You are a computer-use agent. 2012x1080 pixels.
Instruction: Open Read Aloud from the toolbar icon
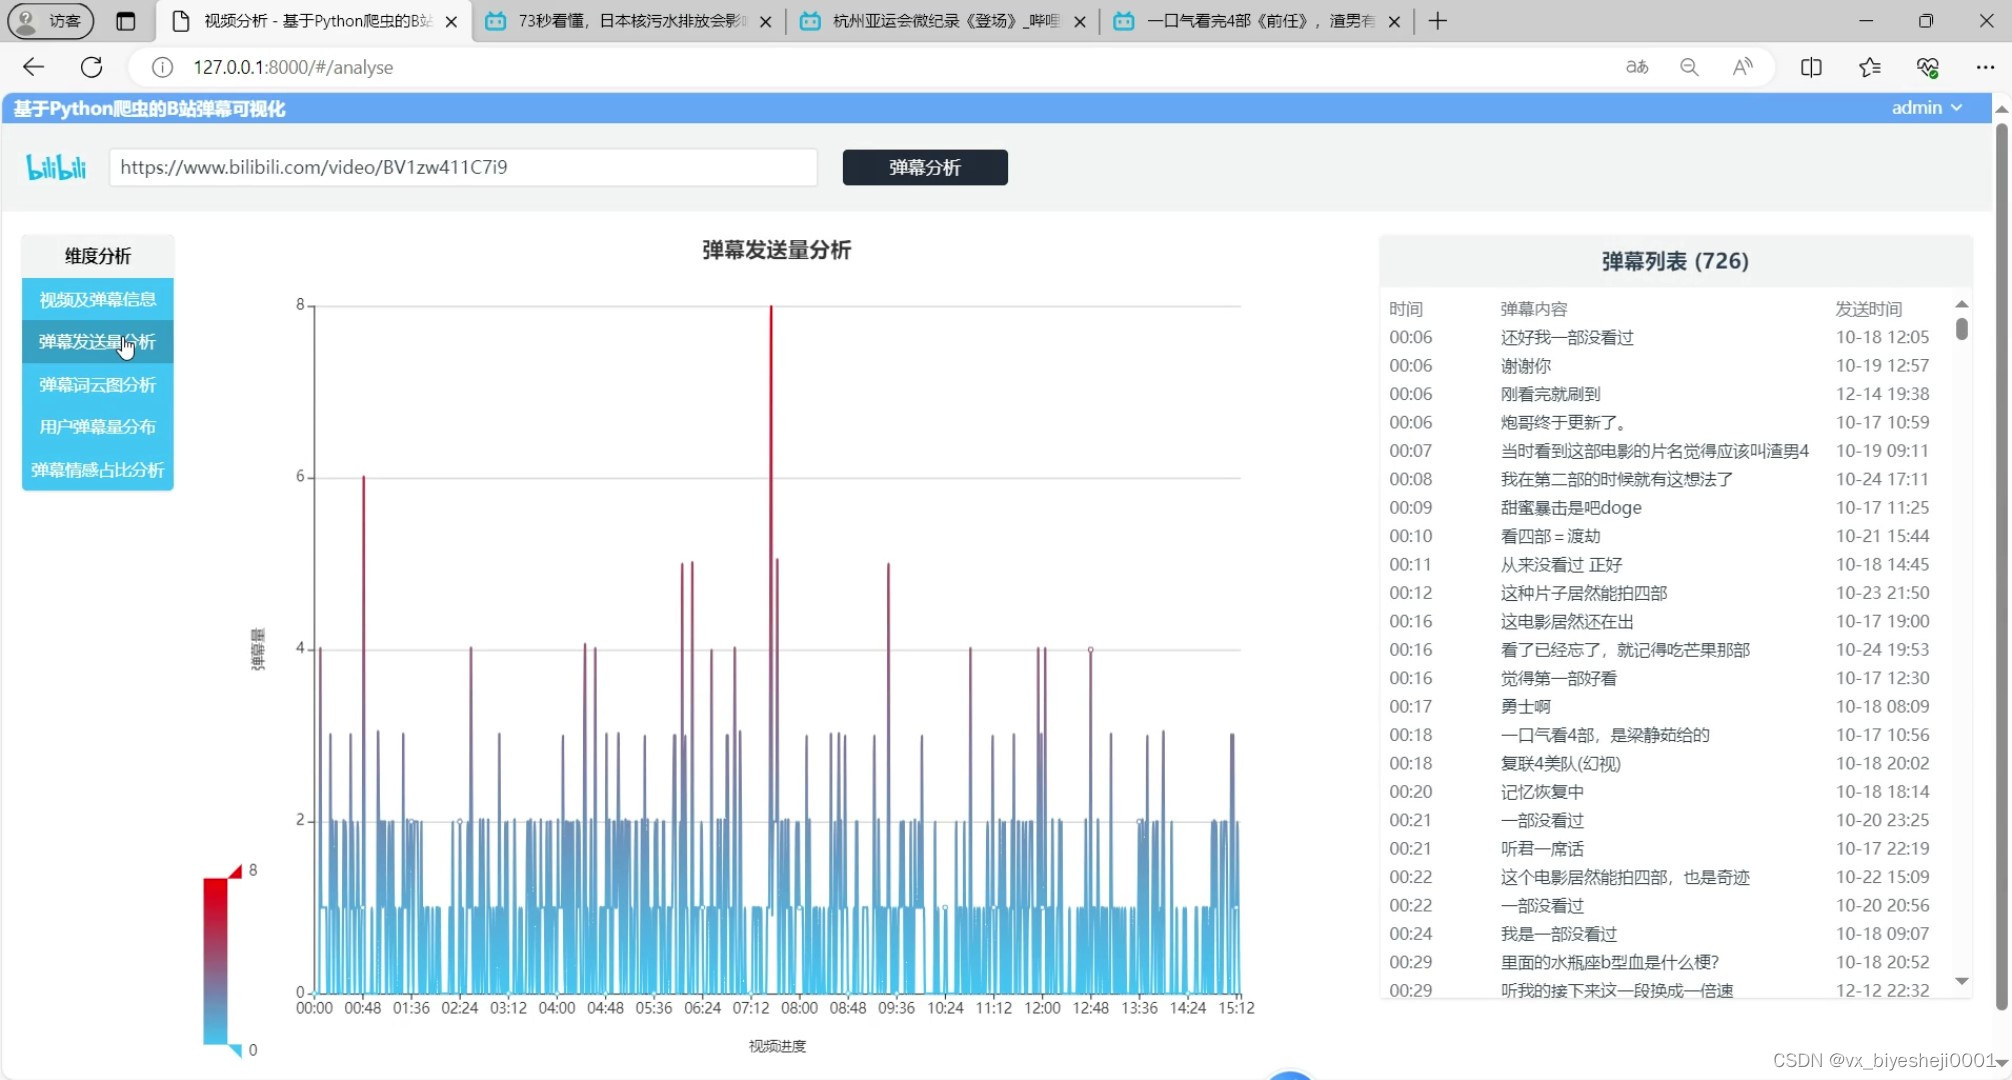[x=1742, y=67]
